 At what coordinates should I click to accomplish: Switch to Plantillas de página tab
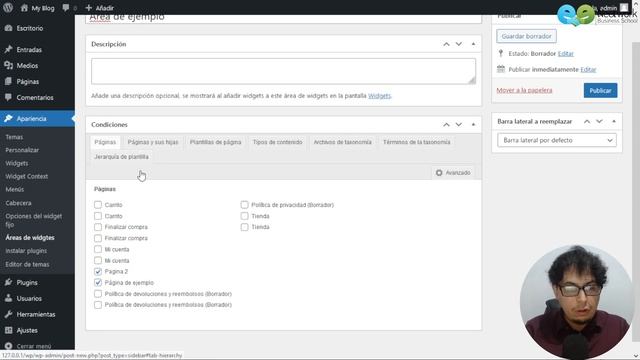coord(216,142)
